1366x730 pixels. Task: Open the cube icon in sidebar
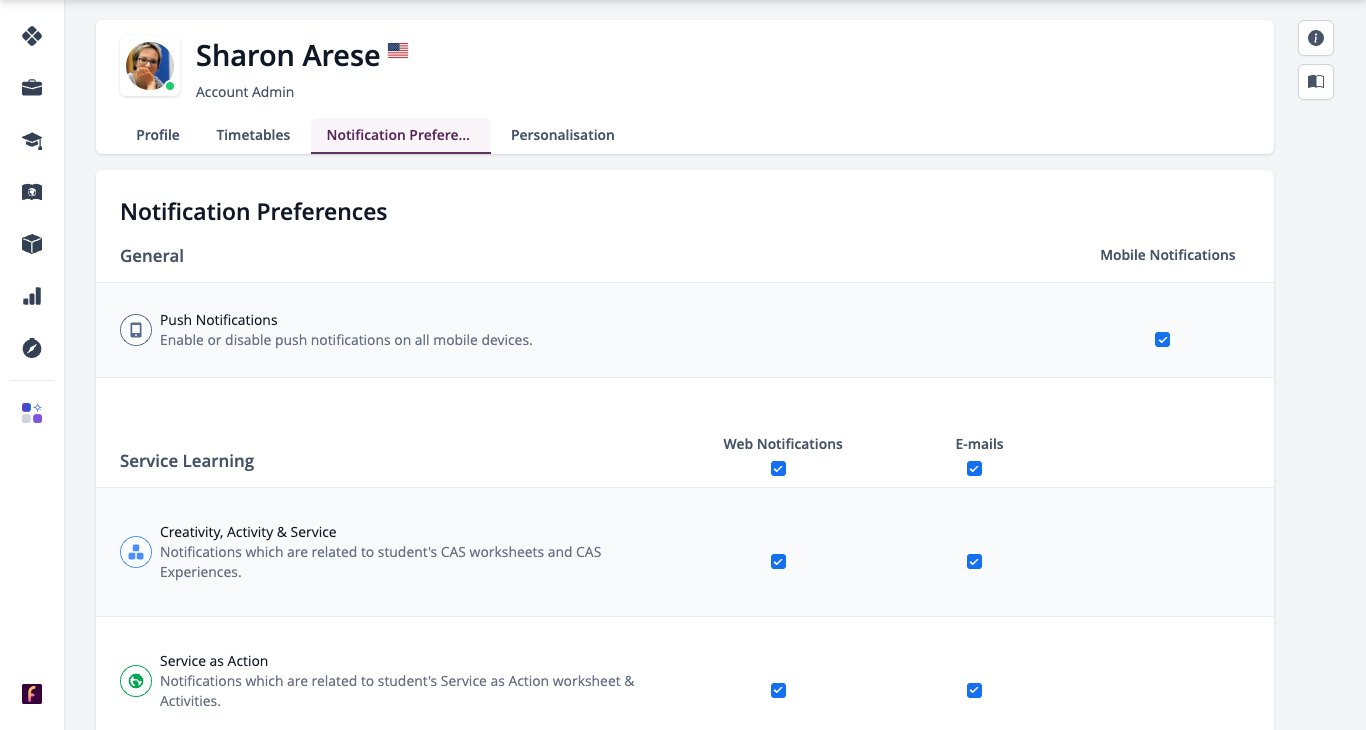click(x=32, y=244)
